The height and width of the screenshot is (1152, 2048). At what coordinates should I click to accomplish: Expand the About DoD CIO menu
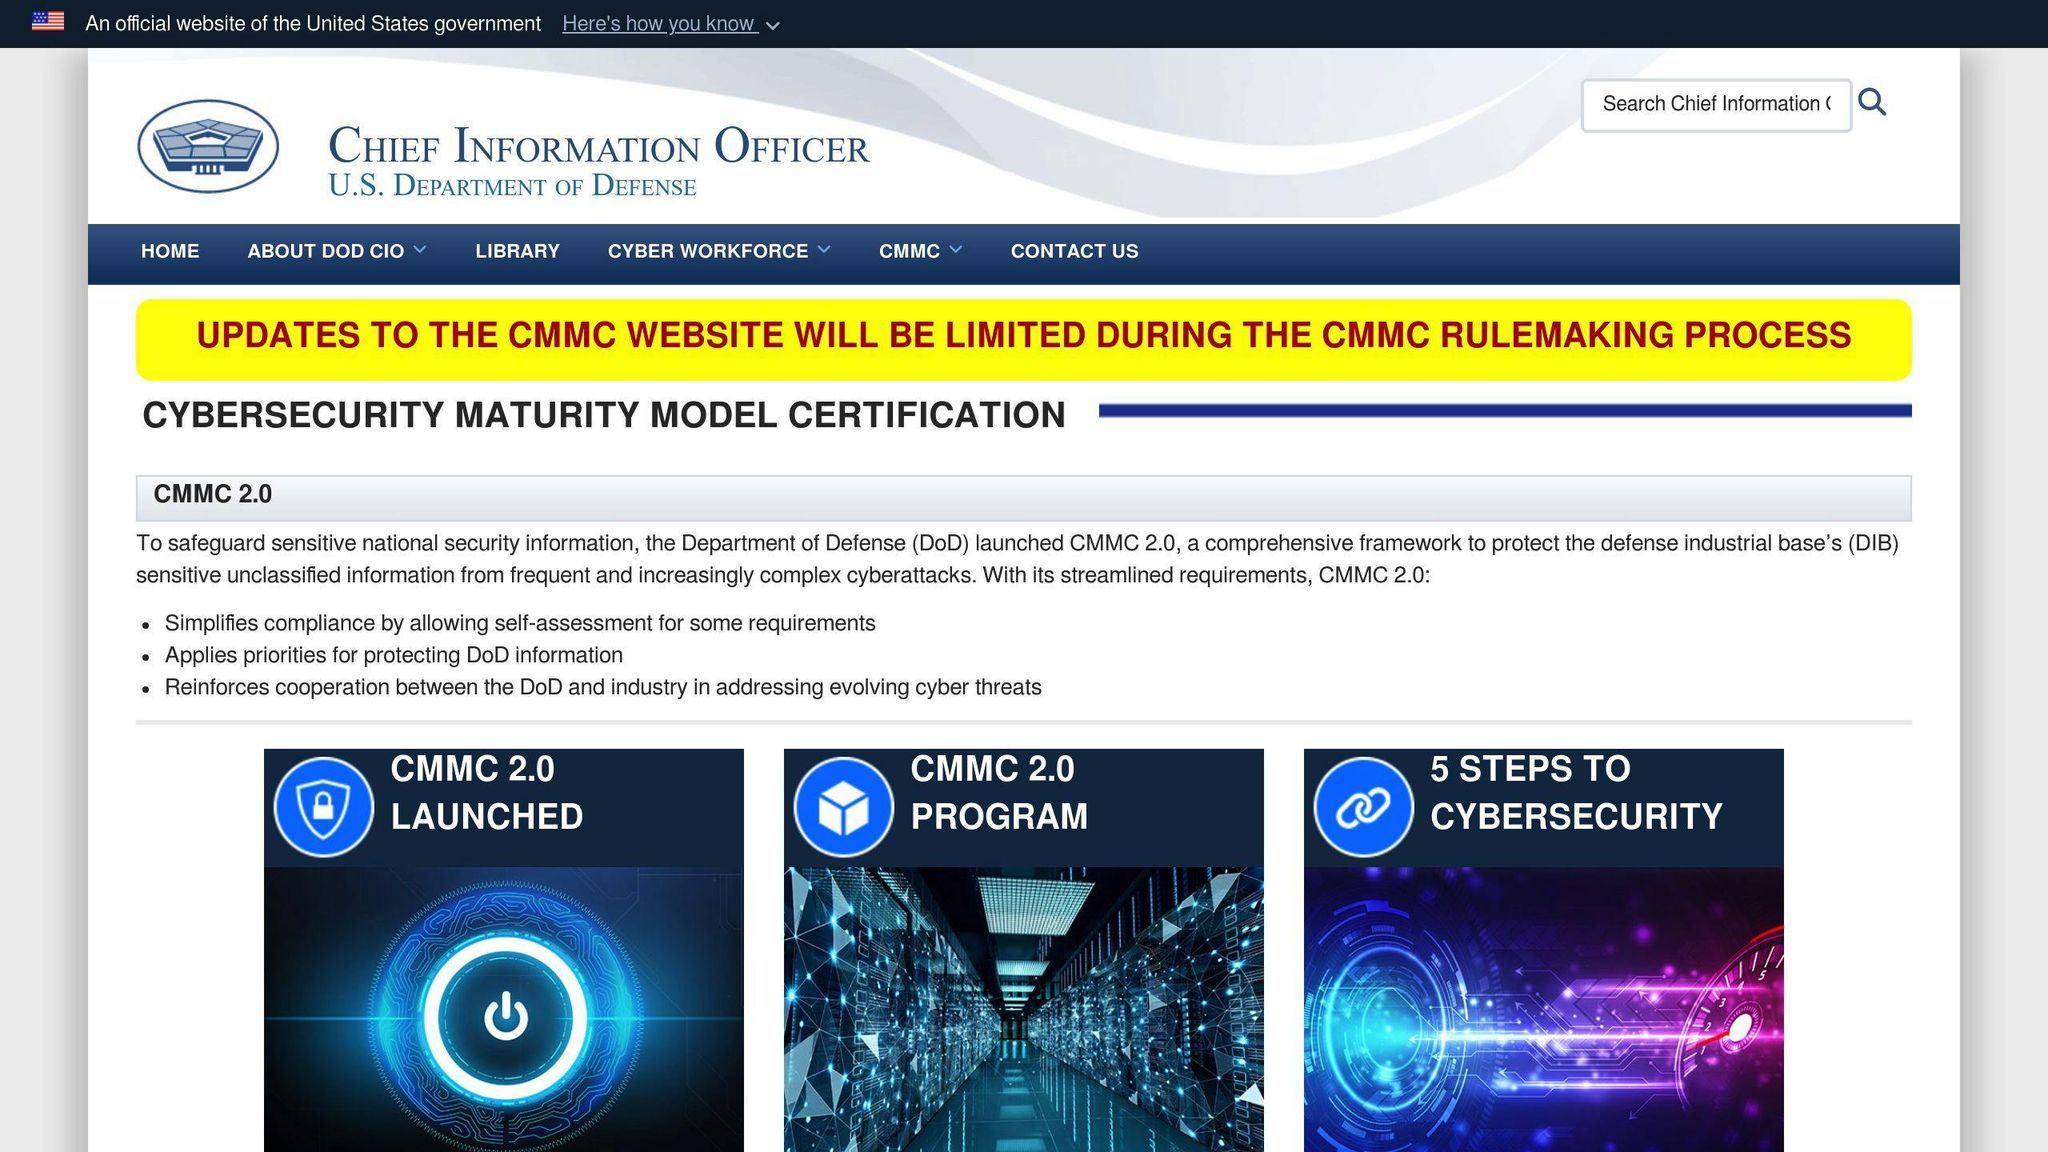(336, 251)
